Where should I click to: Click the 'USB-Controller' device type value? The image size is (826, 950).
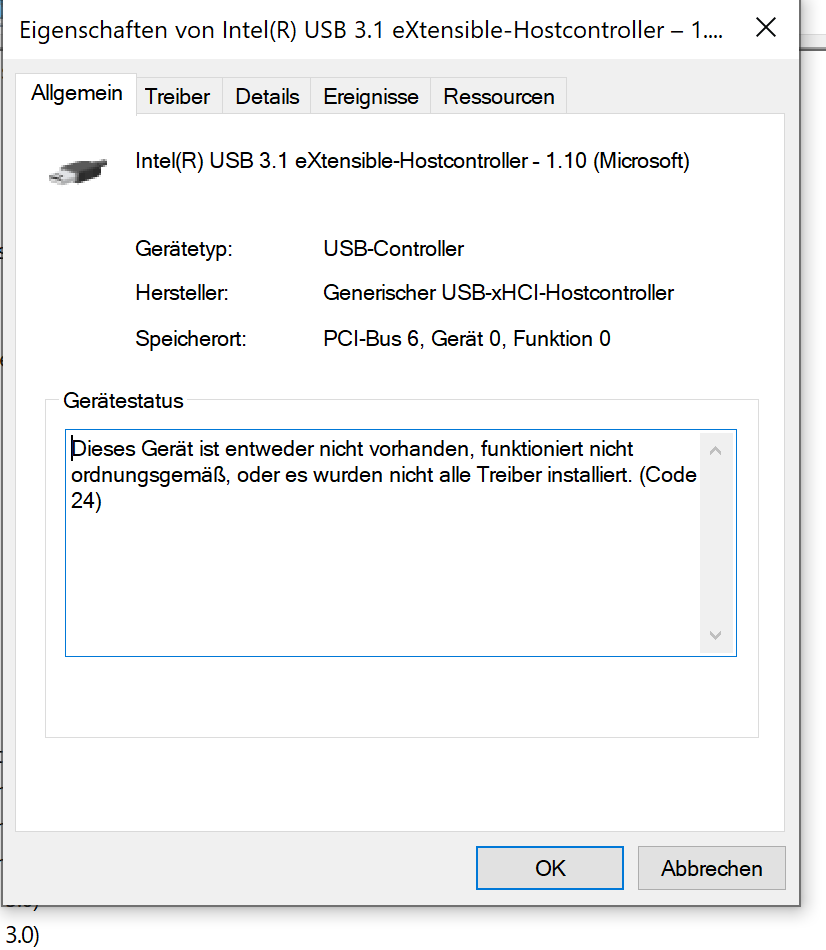[393, 249]
